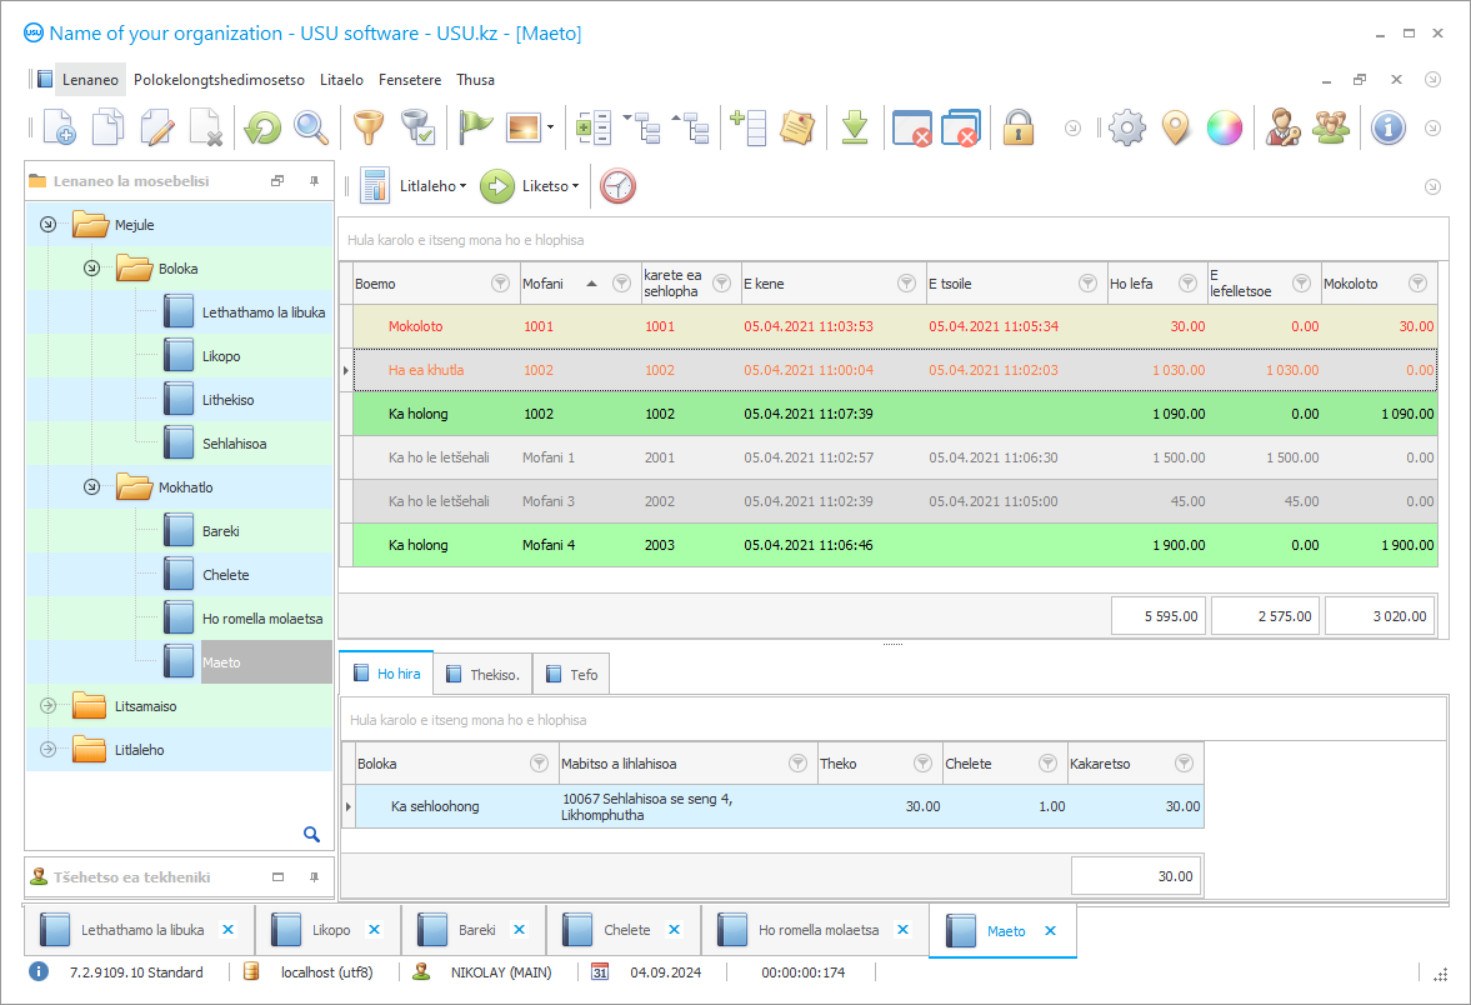Screen dimensions: 1471x1005
Task: Click the blue info icon in toolbar
Action: (1388, 128)
